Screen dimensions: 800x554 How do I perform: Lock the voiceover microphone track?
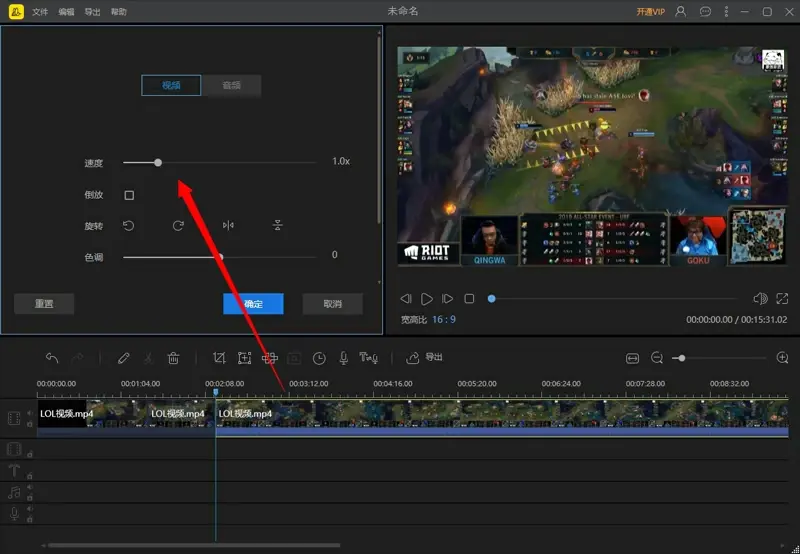[x=30, y=519]
